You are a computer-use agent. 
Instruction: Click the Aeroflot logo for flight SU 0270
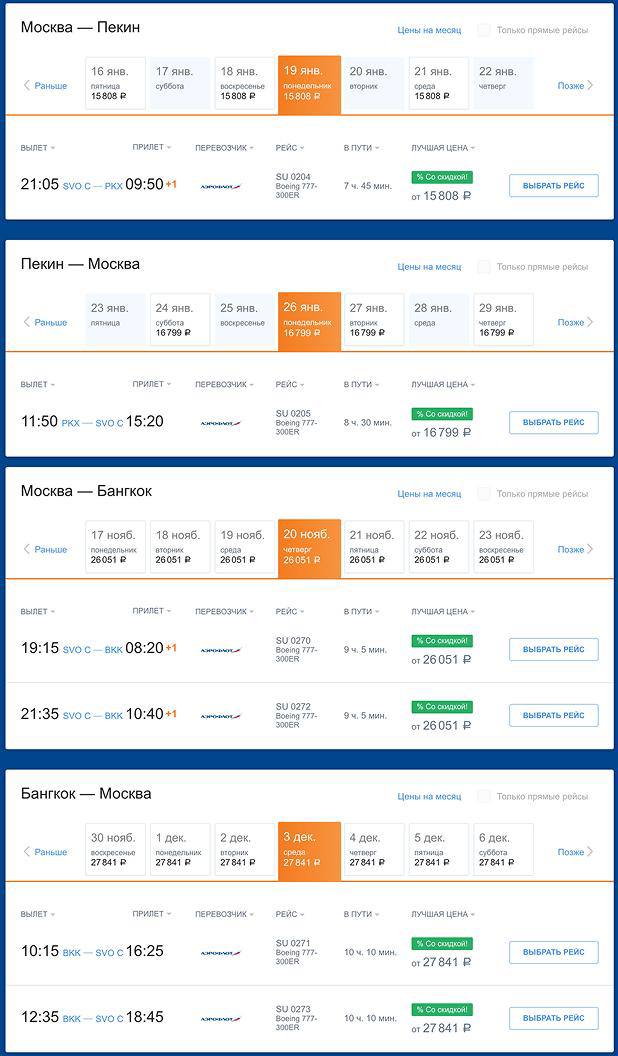220,650
